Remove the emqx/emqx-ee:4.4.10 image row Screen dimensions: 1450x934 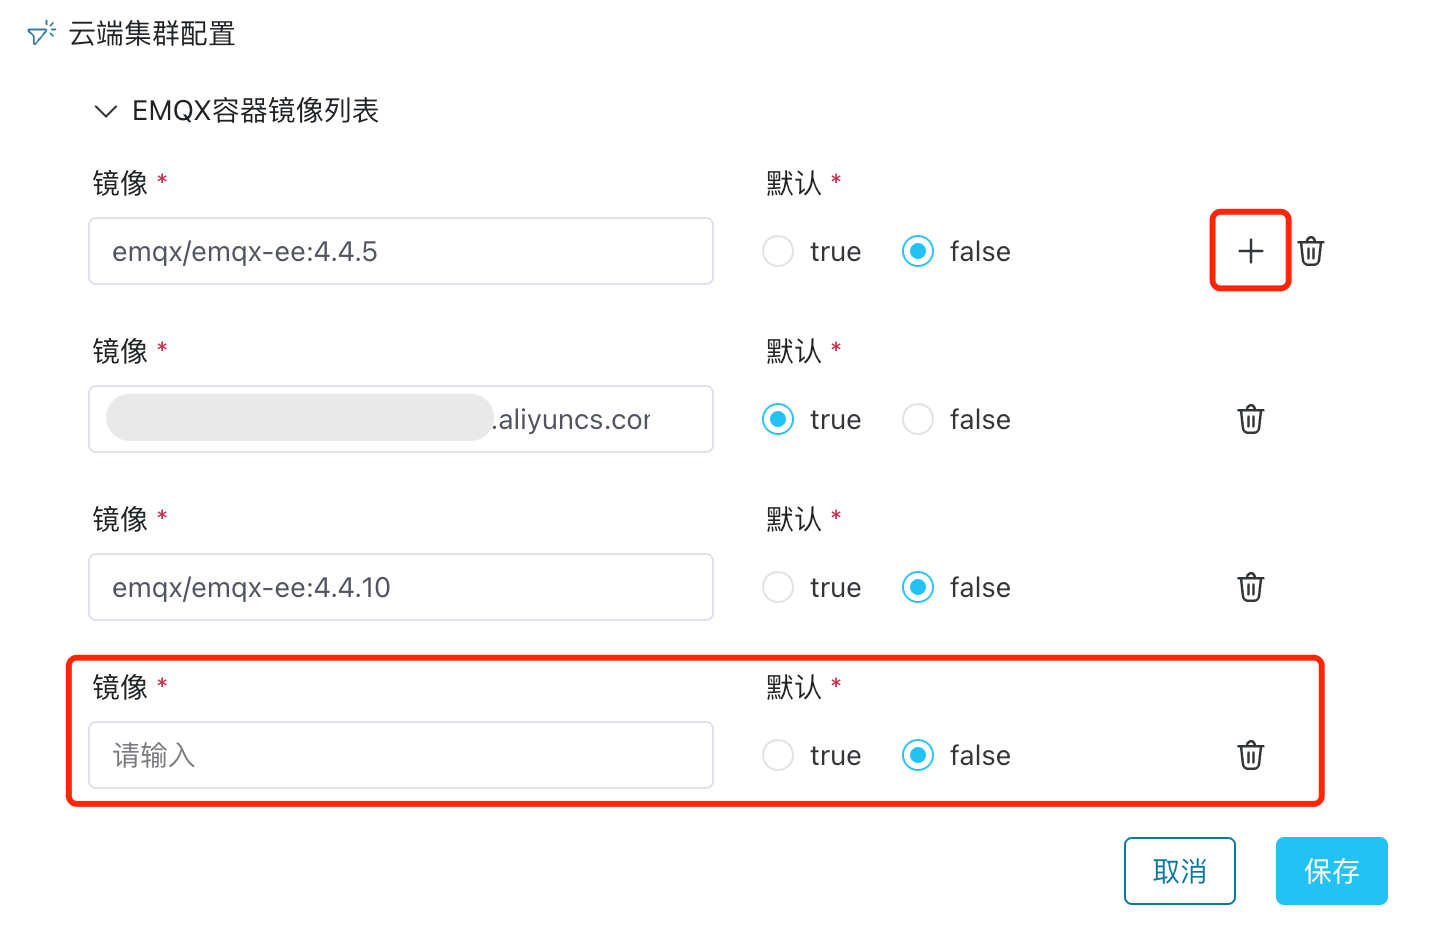click(1251, 587)
